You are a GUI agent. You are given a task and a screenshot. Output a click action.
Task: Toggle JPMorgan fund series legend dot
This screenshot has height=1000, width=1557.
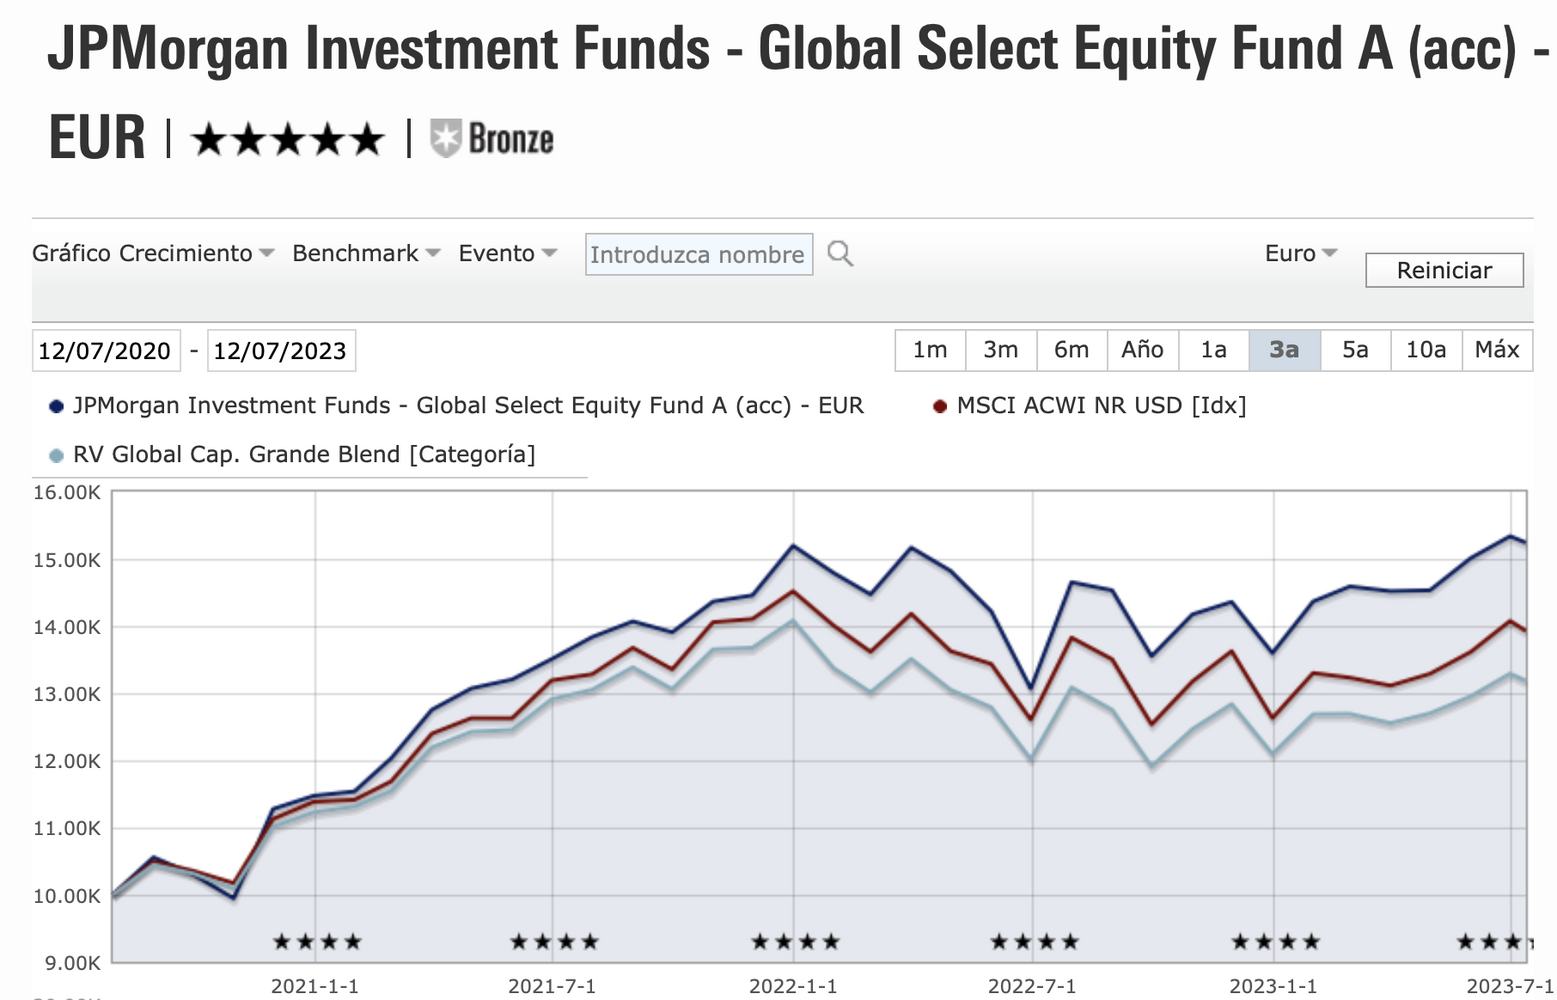pyautogui.click(x=57, y=406)
